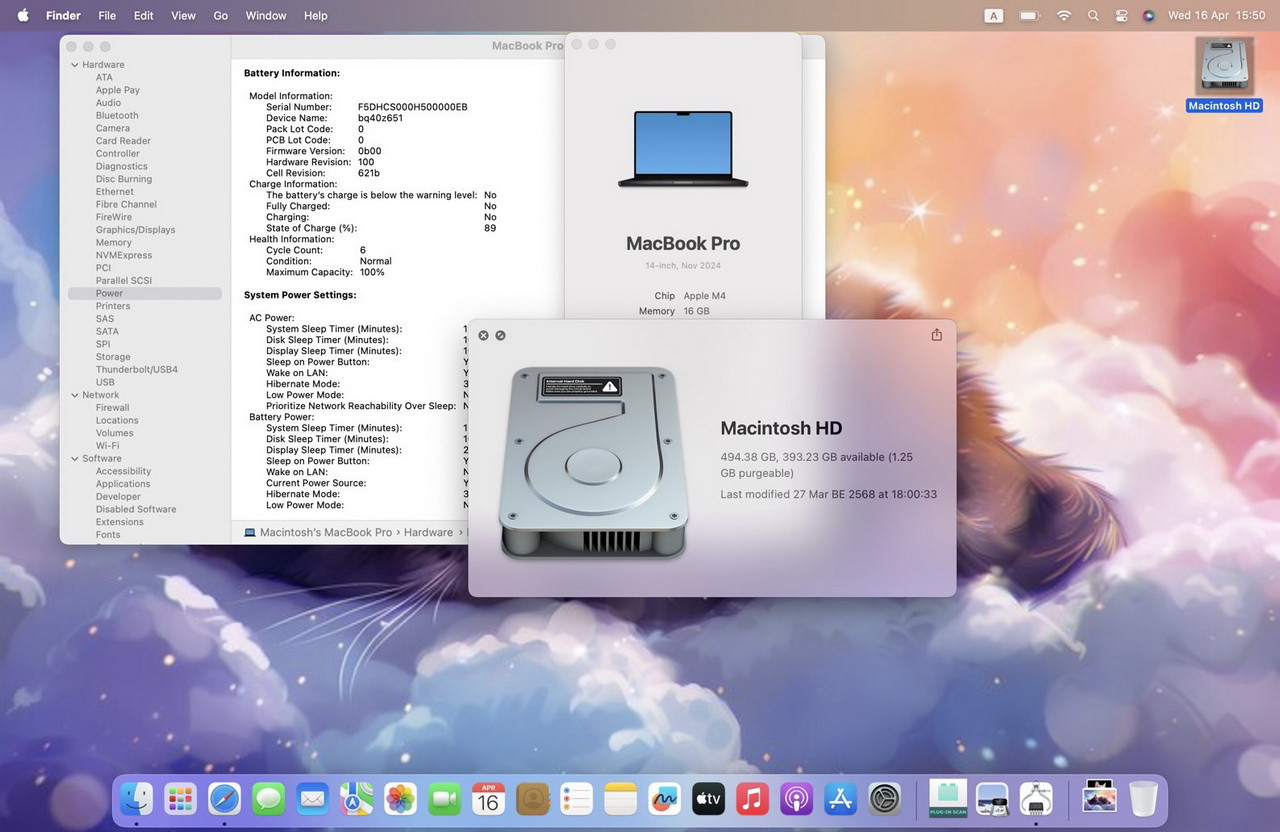
Task: Open Photos app in dock
Action: [400, 799]
